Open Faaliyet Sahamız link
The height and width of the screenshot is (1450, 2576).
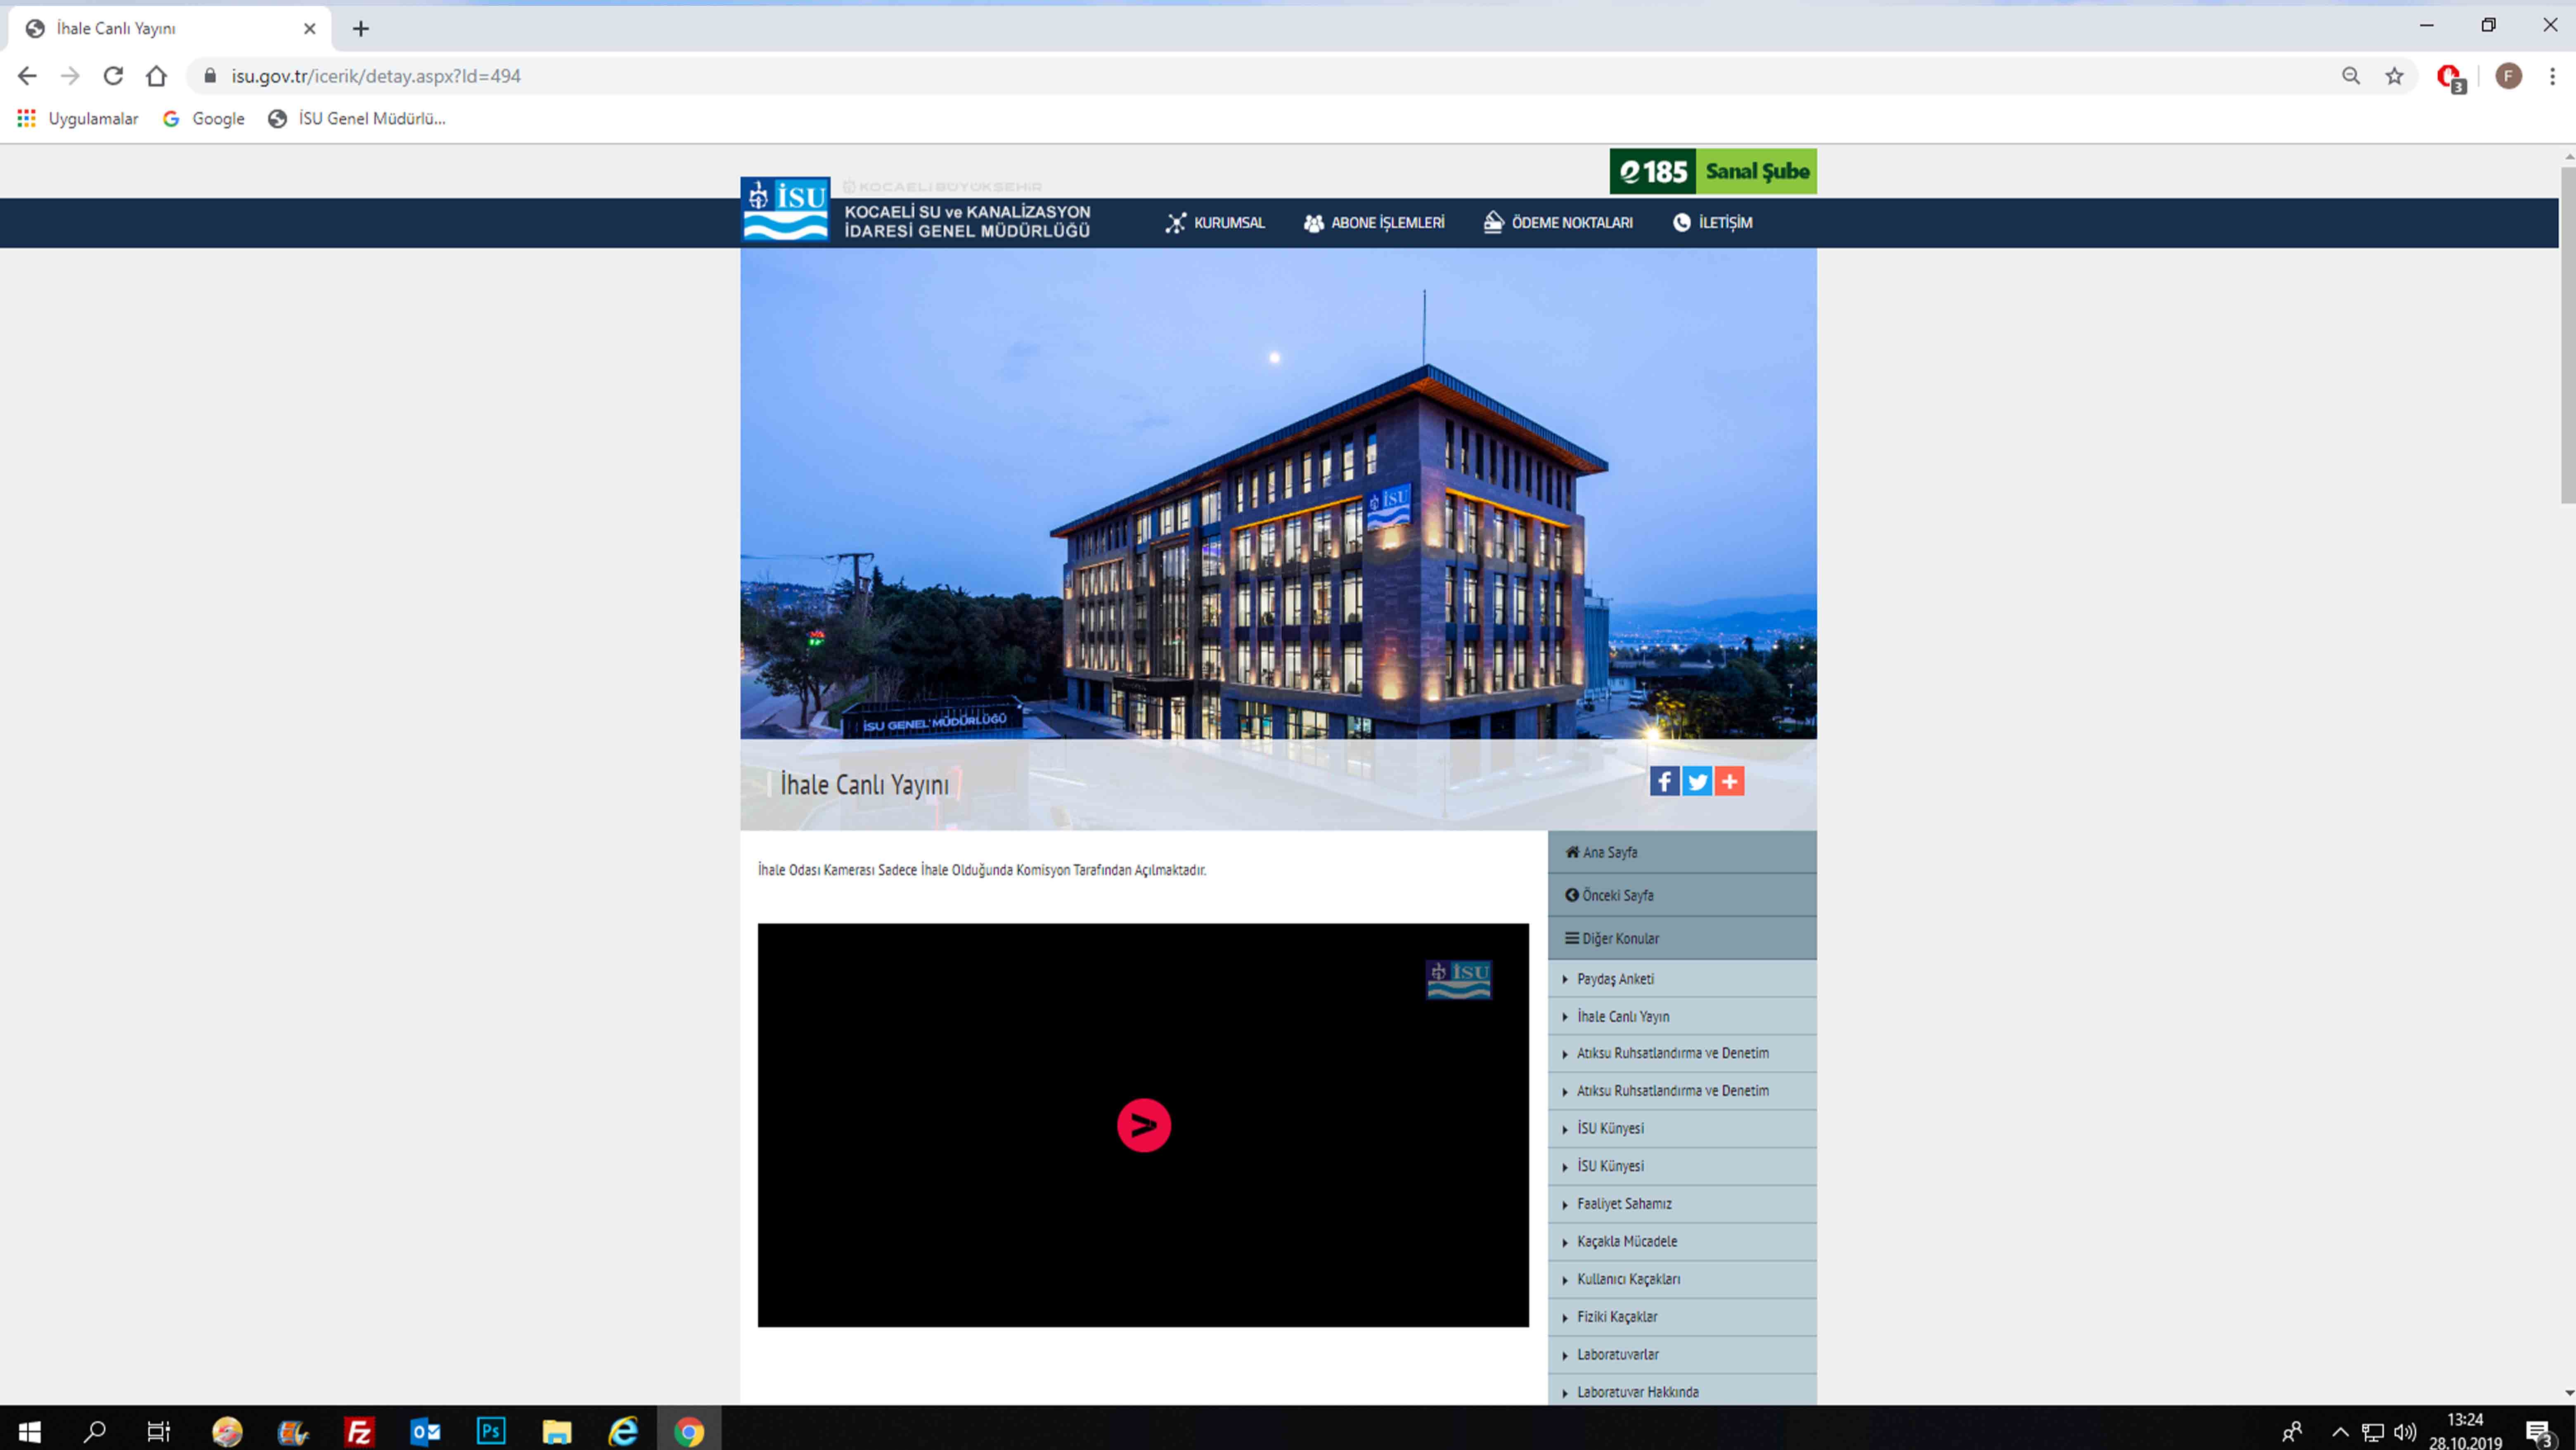point(1682,1204)
